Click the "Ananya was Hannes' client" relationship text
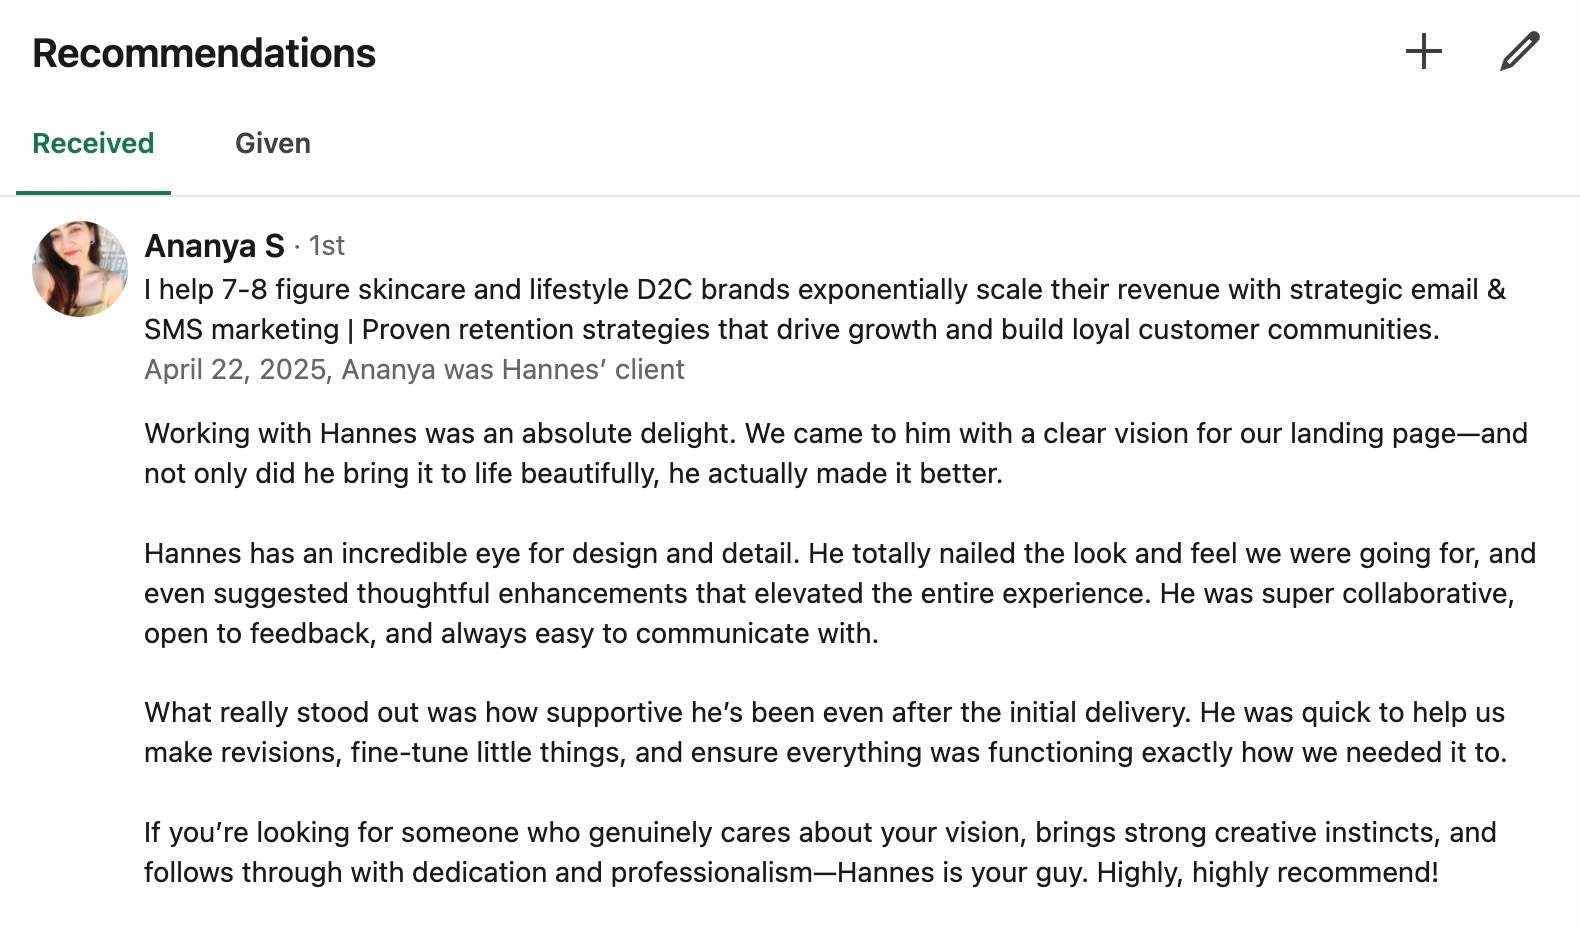The width and height of the screenshot is (1580, 932). pyautogui.click(x=512, y=370)
